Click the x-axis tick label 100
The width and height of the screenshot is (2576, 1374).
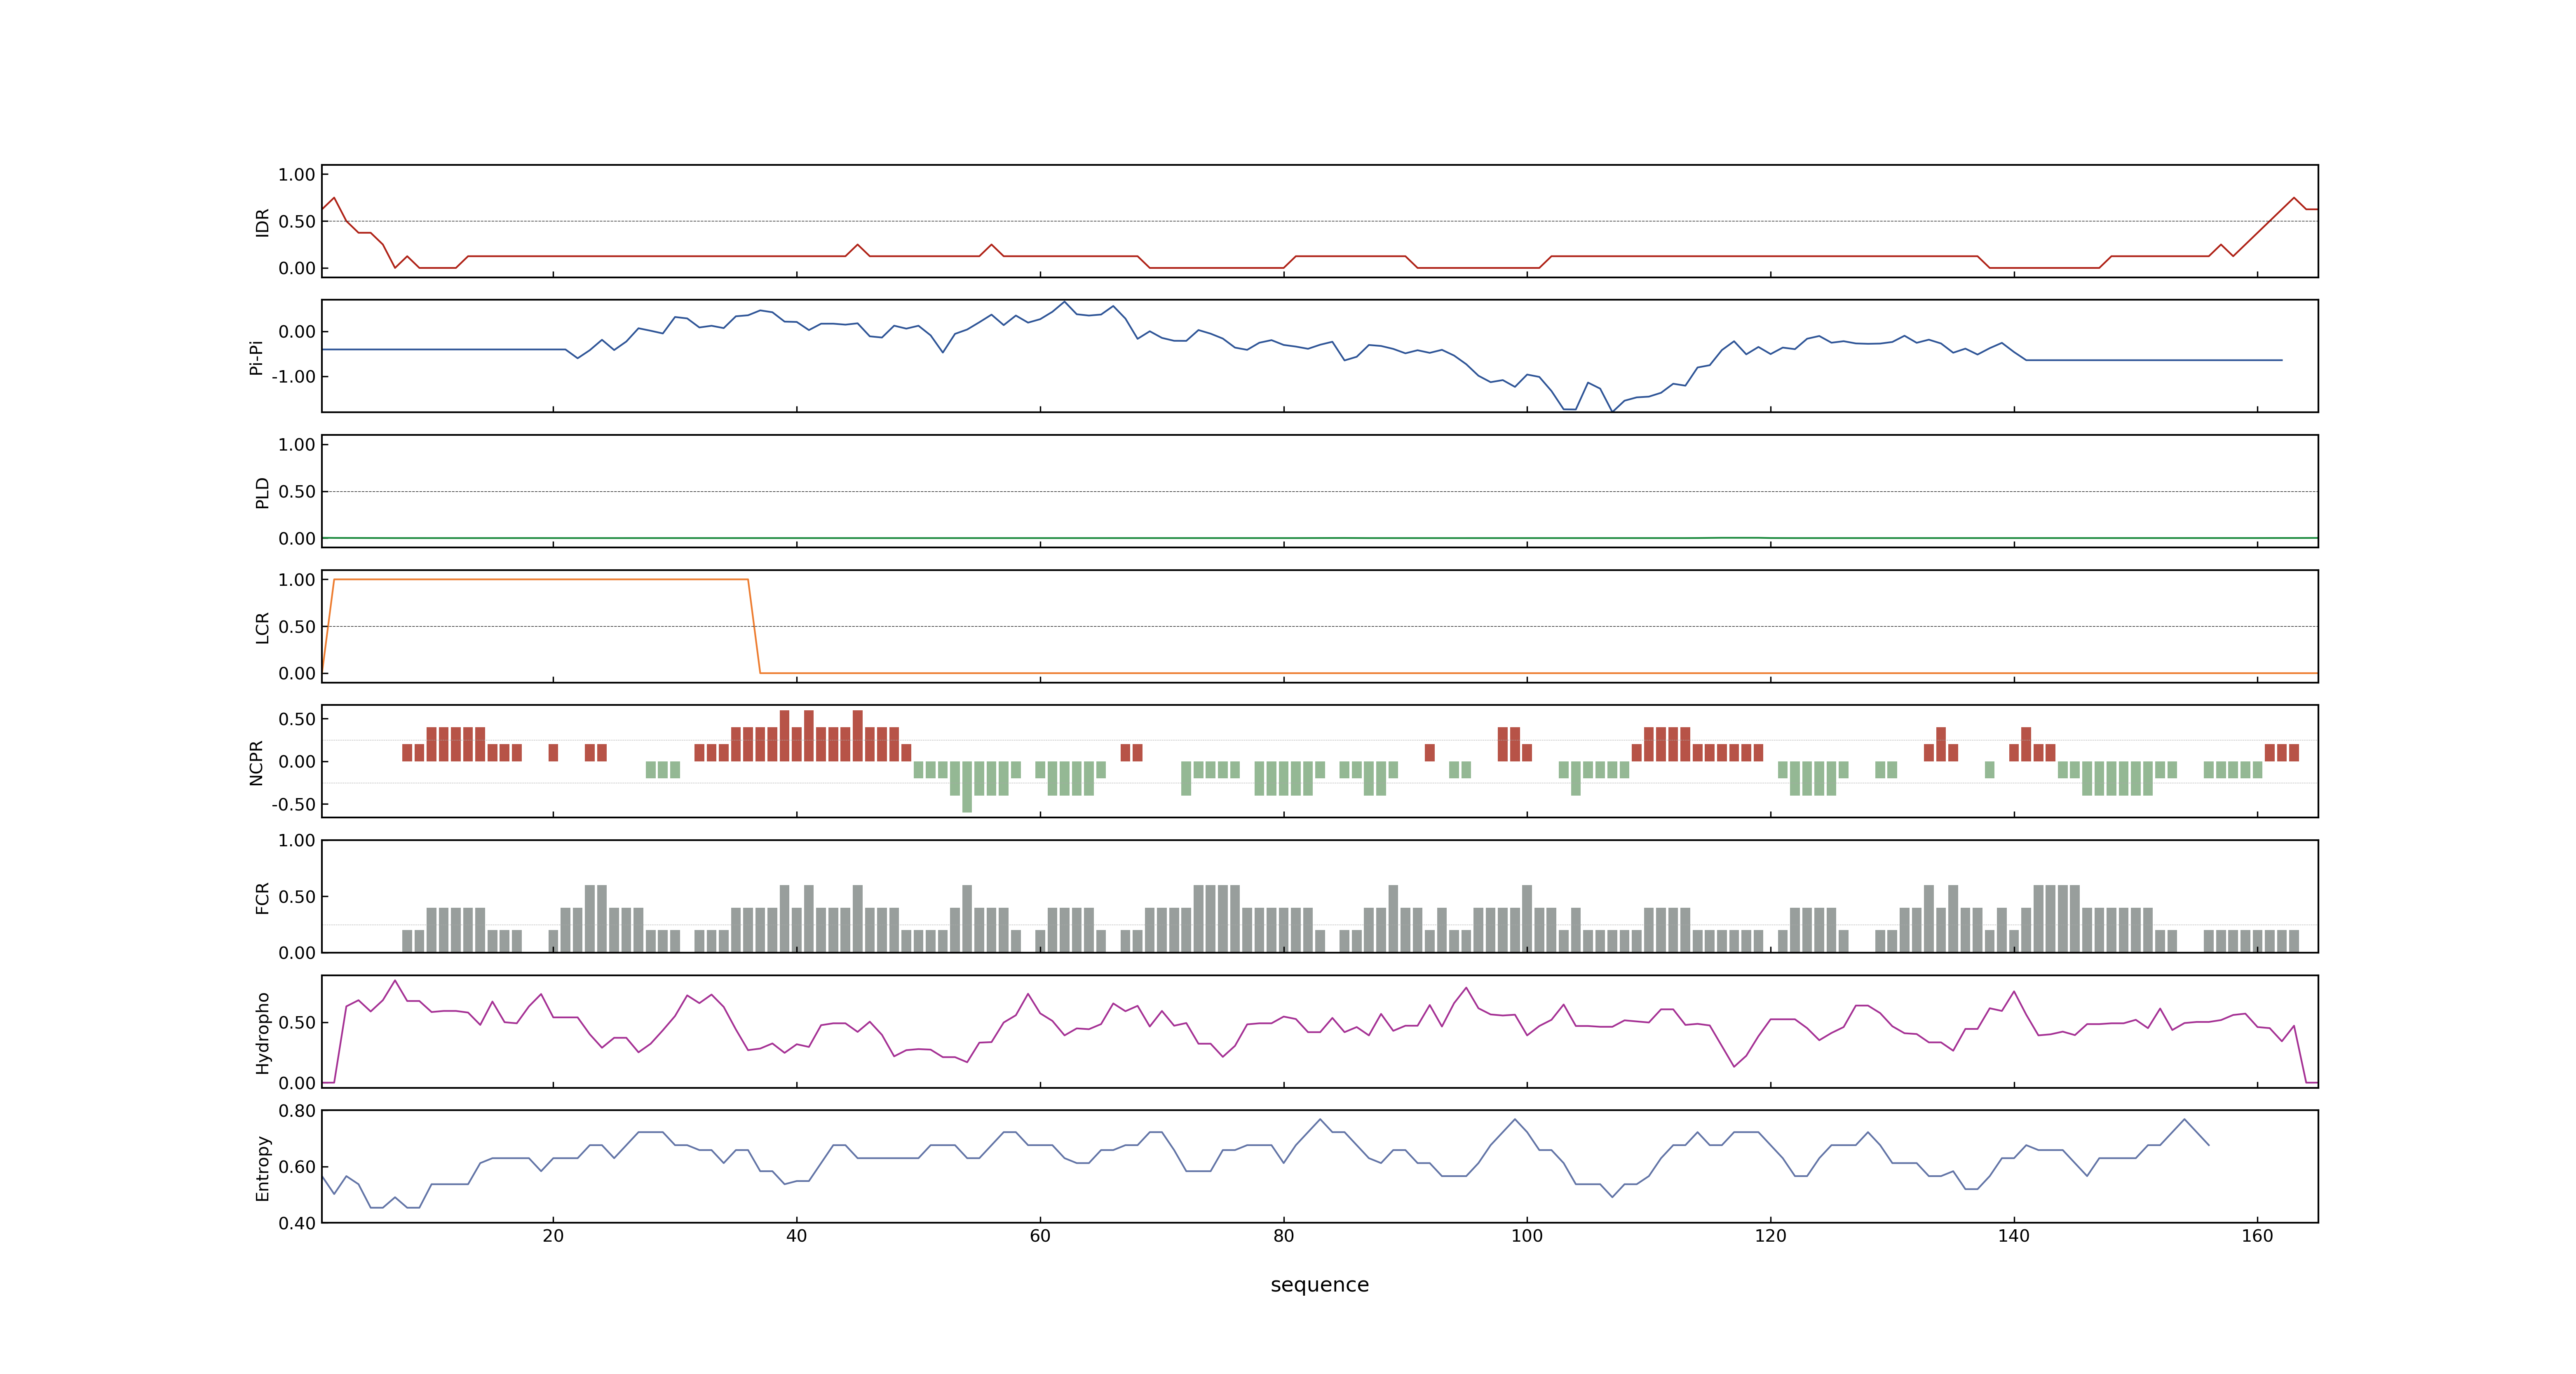coord(1527,1236)
